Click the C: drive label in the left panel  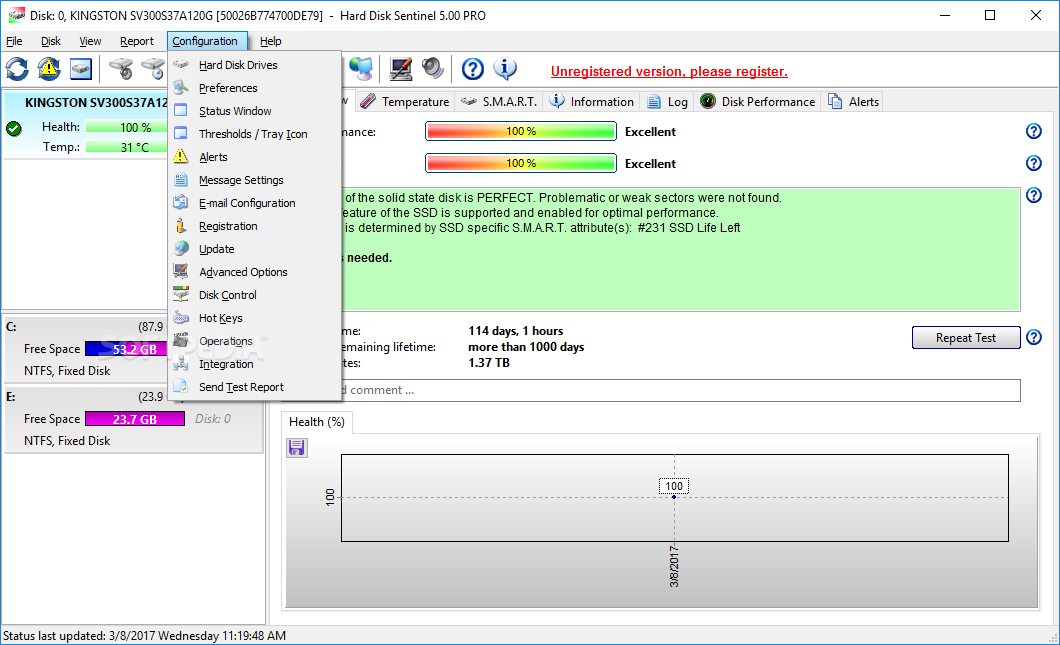tap(11, 327)
